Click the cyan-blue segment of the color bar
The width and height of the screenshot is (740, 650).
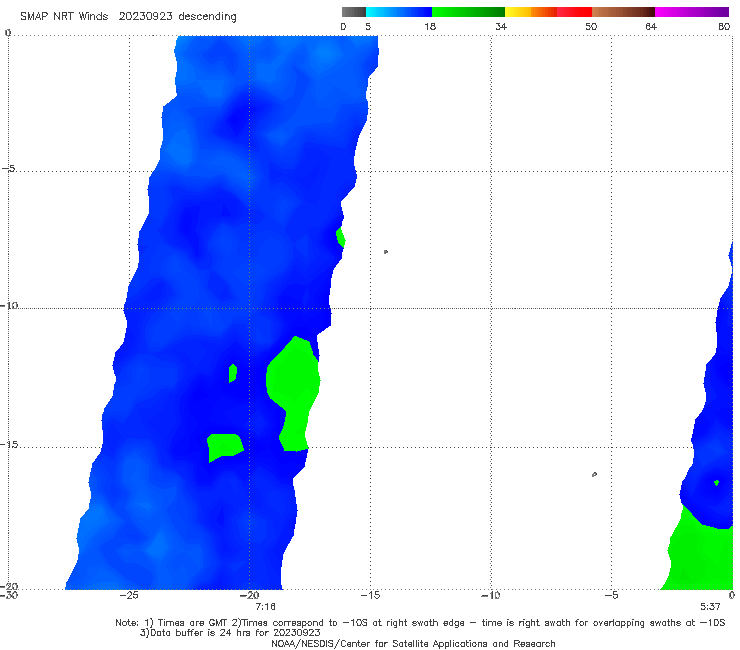pos(399,12)
